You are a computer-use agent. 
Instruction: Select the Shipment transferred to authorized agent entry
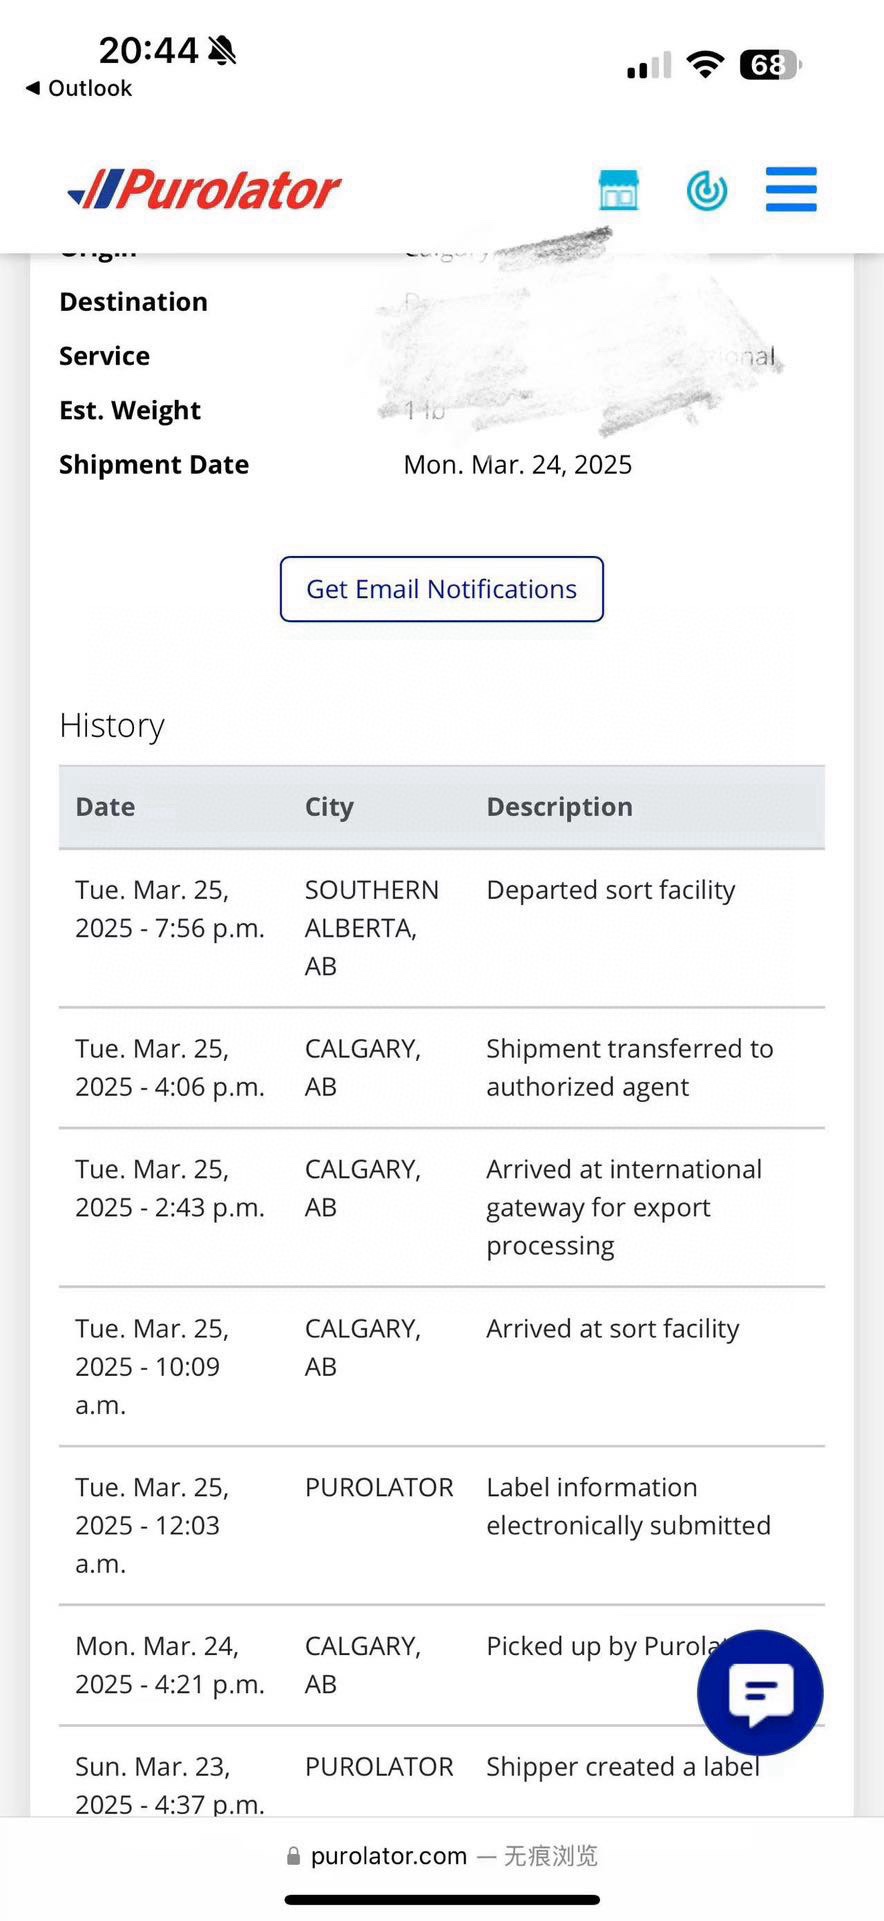point(629,1067)
